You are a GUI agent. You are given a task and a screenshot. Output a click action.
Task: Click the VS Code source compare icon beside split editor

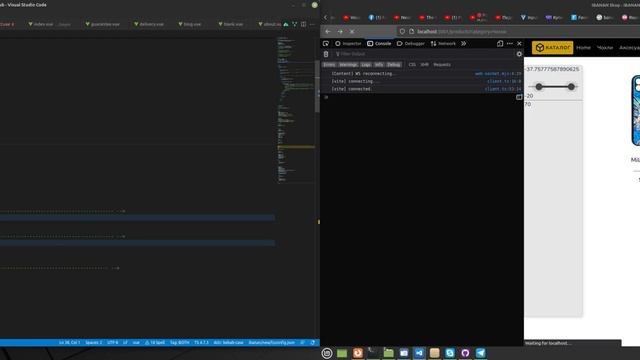click(295, 24)
